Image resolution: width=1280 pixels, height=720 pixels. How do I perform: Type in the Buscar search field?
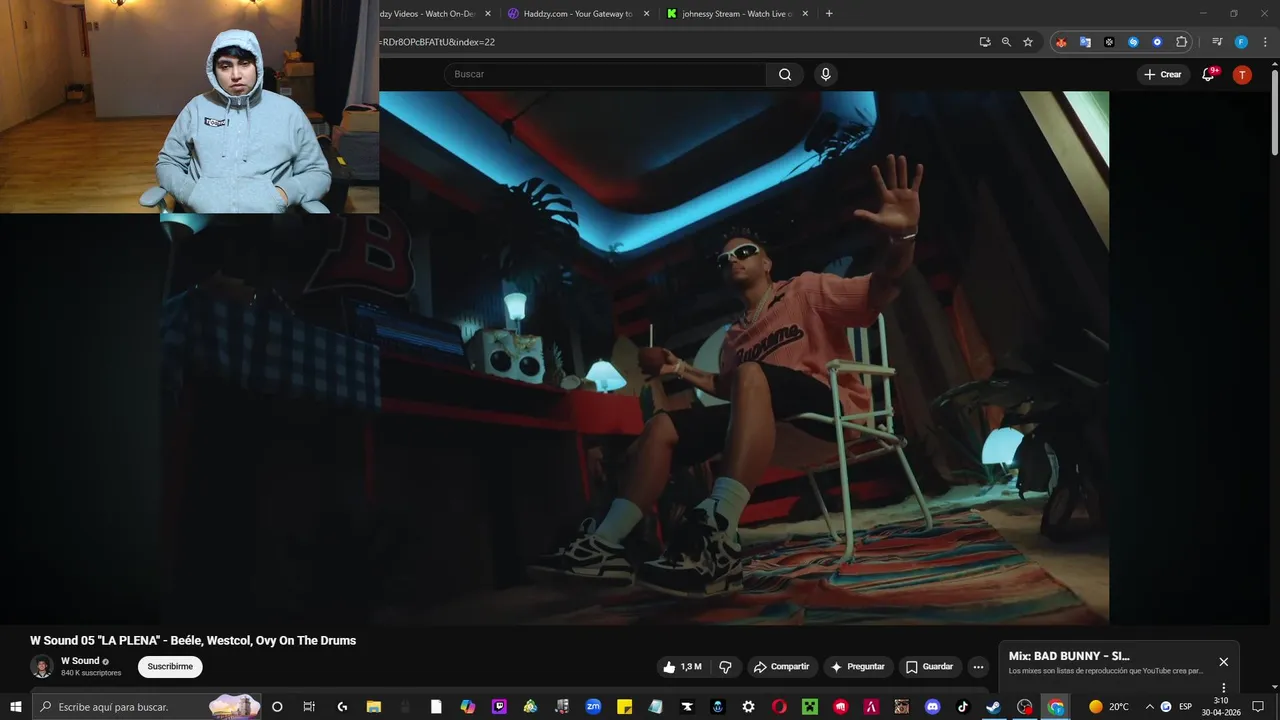pyautogui.click(x=605, y=74)
